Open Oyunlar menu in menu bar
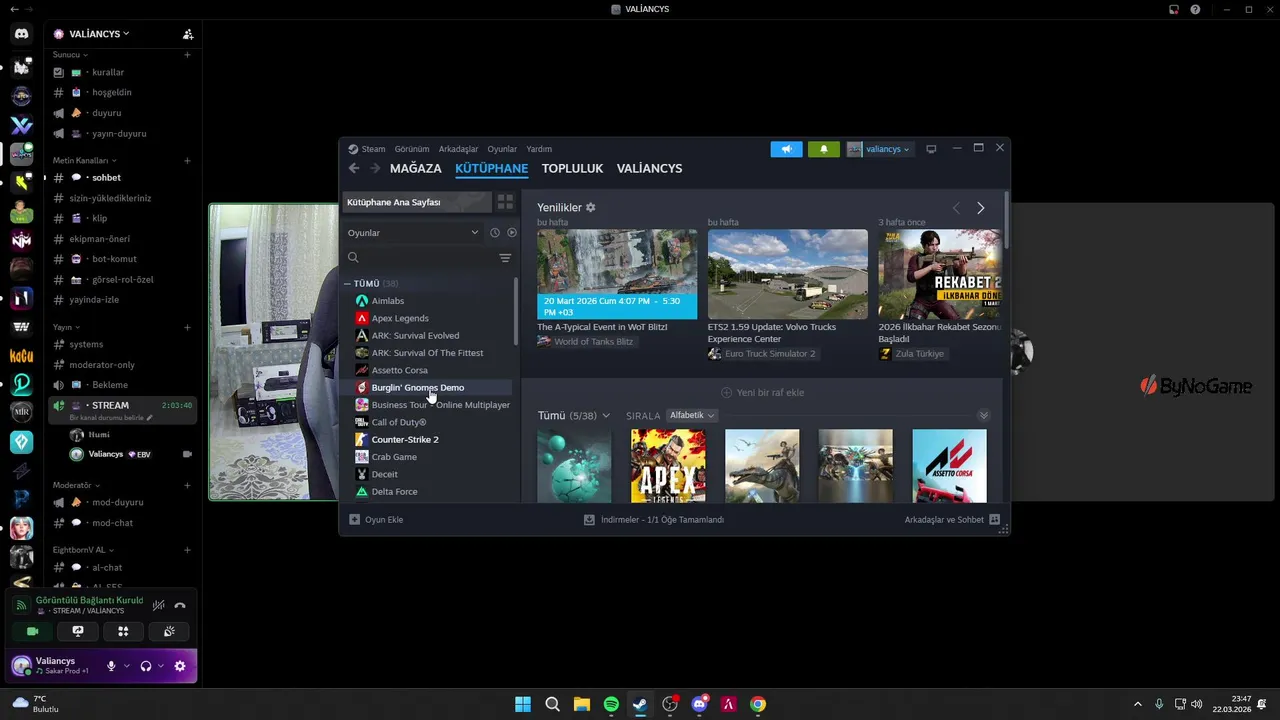The height and width of the screenshot is (720, 1280). [x=502, y=149]
